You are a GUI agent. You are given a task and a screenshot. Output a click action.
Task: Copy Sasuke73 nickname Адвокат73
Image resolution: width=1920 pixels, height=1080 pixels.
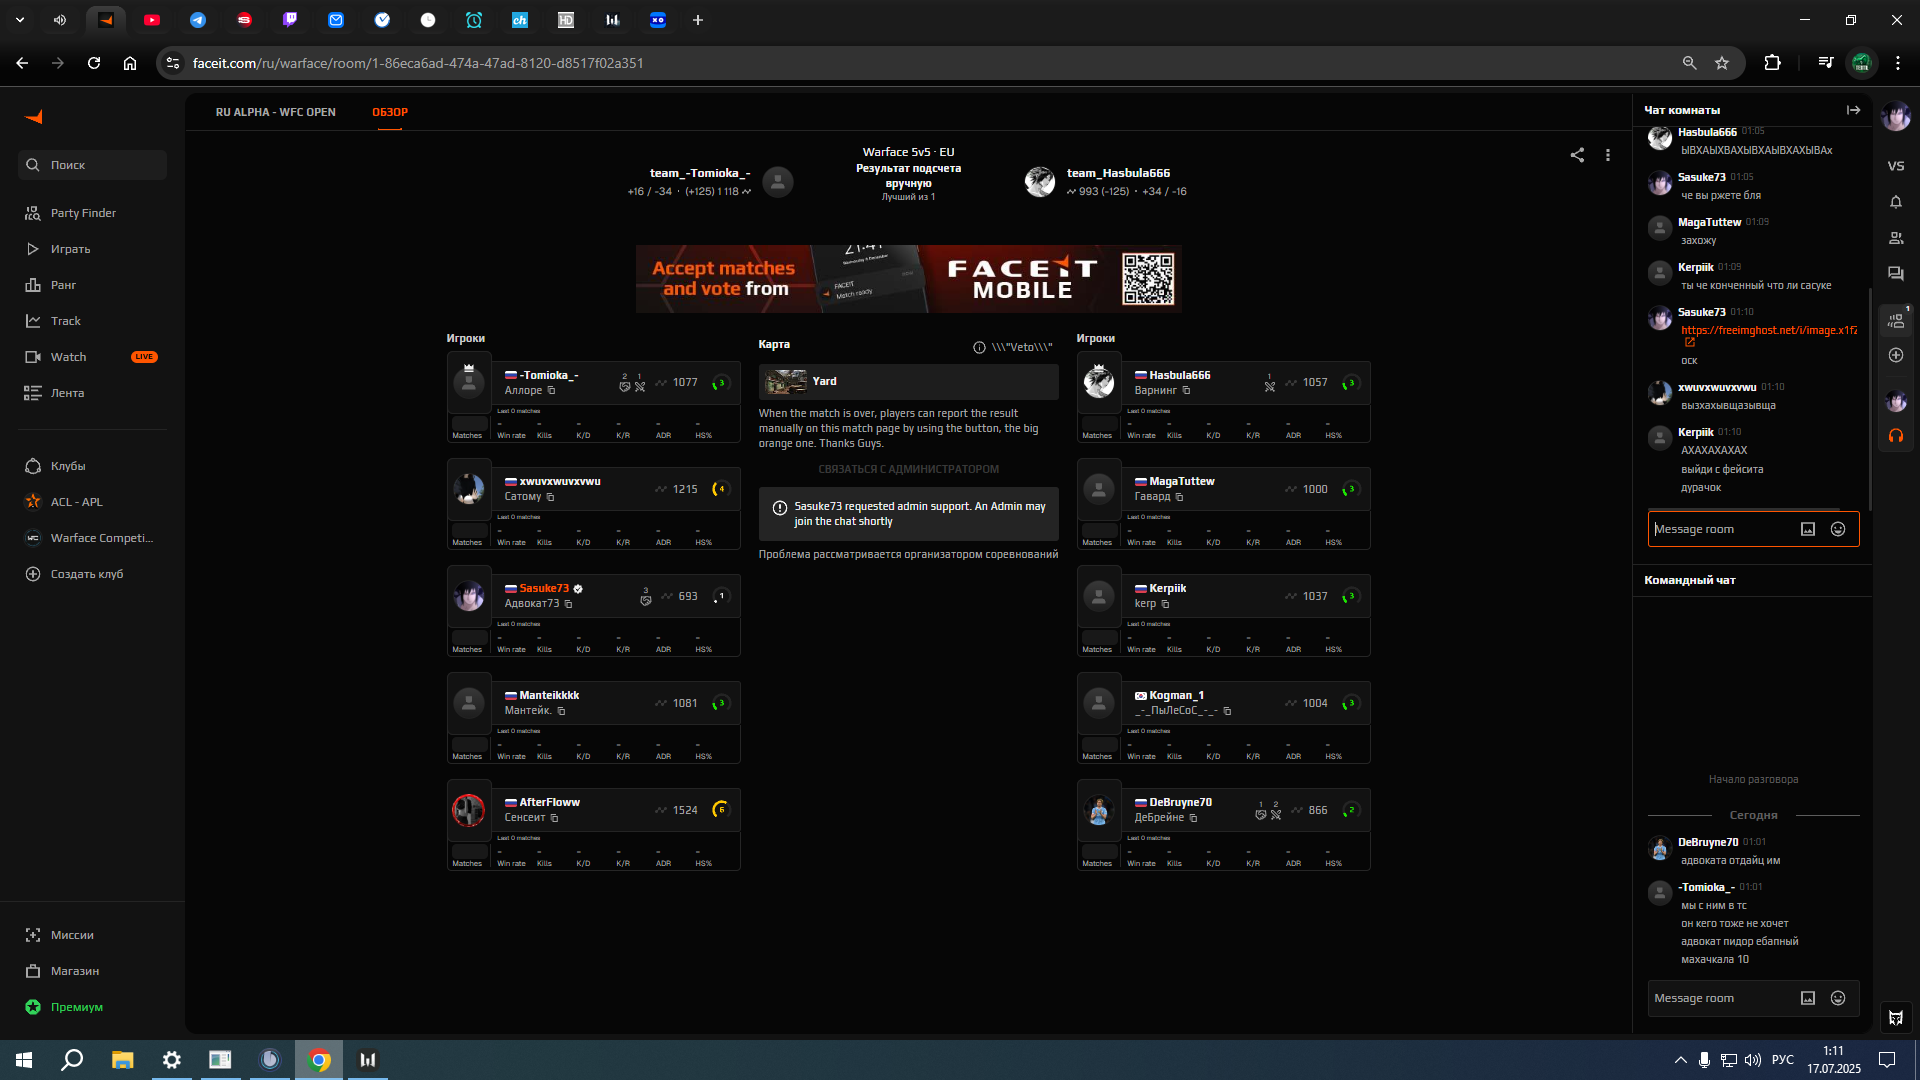[x=568, y=604]
